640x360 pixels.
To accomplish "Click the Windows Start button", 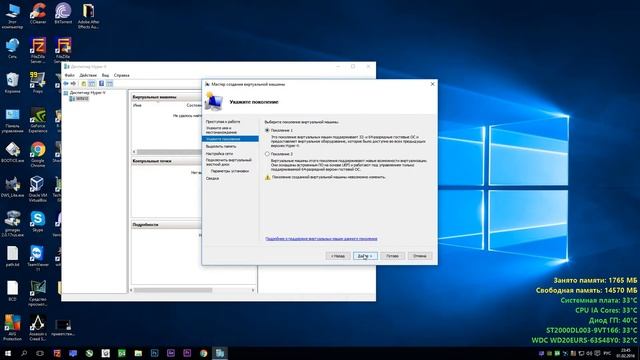I will 8,353.
